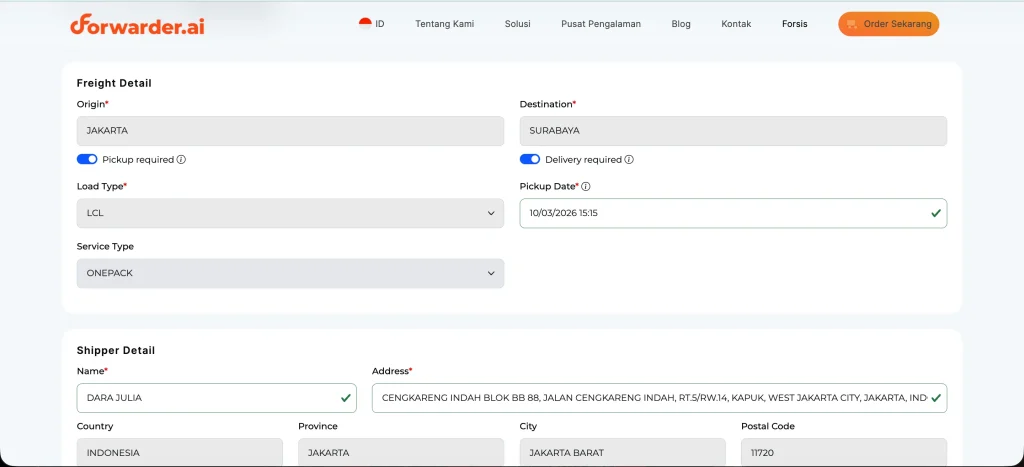Click the Address label
Screen dimensions: 1024x467
(x=391, y=370)
